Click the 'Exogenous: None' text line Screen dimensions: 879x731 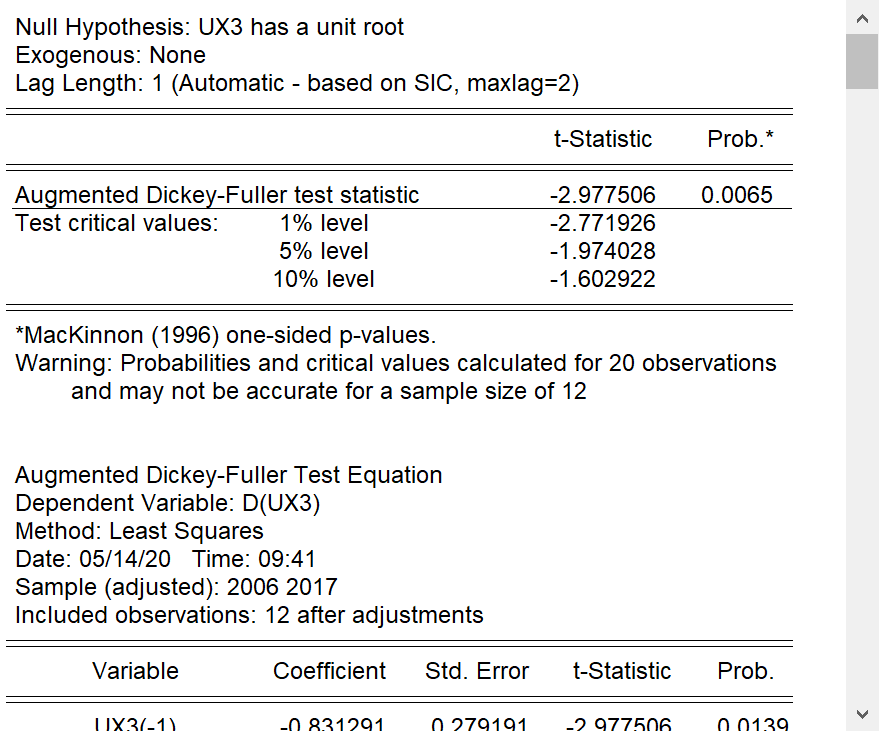(x=111, y=55)
